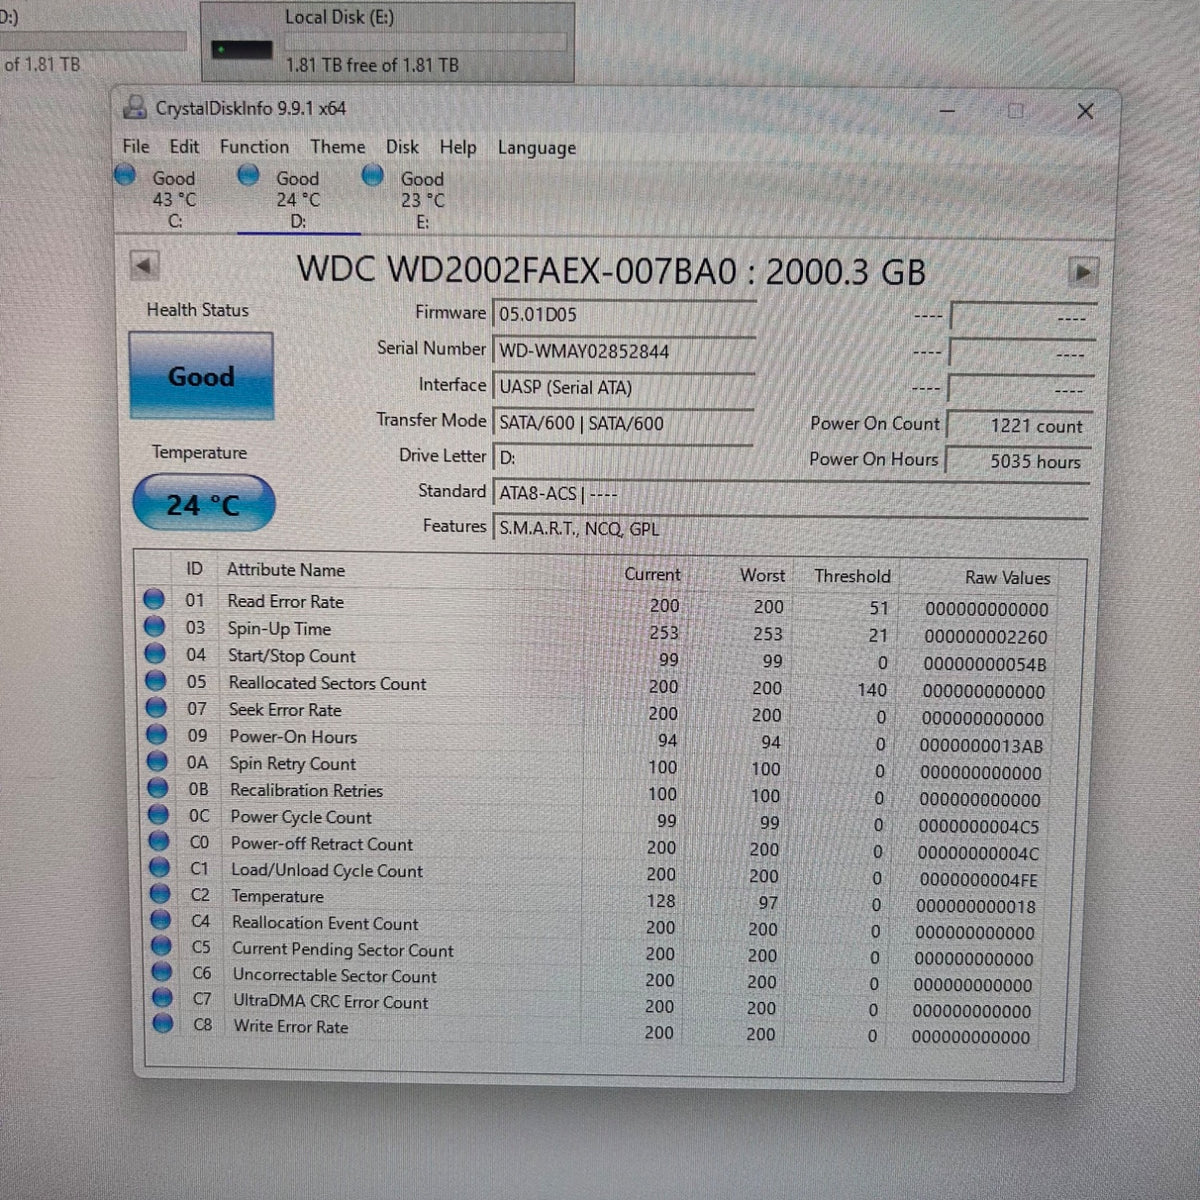Select raw value 0000000004C5 of Power Cycle Count
Image resolution: width=1200 pixels, height=1200 pixels.
[979, 827]
